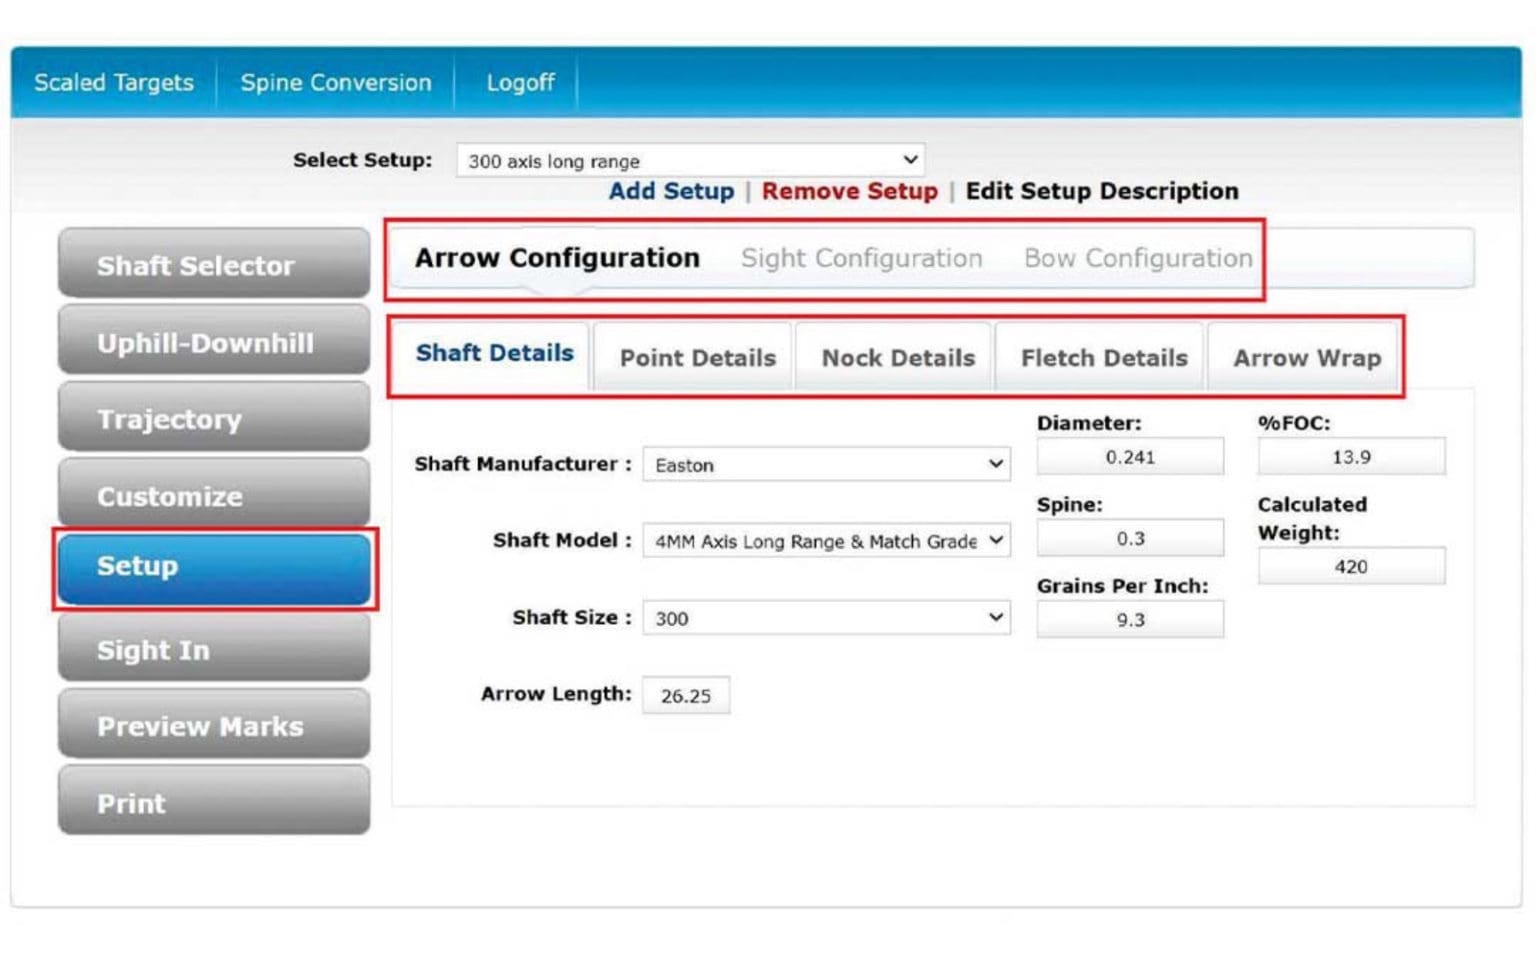This screenshot has width=1536, height=960.
Task: Open the Shaft Model dropdown
Action: pos(825,541)
